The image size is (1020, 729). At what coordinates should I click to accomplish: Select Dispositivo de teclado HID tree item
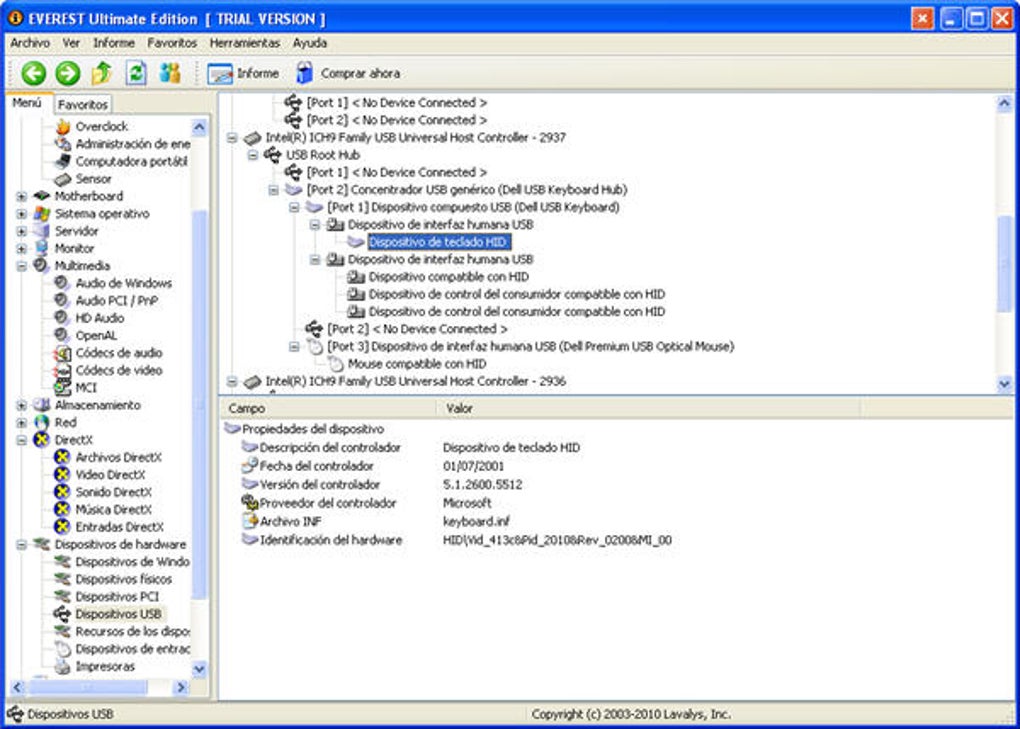(438, 242)
